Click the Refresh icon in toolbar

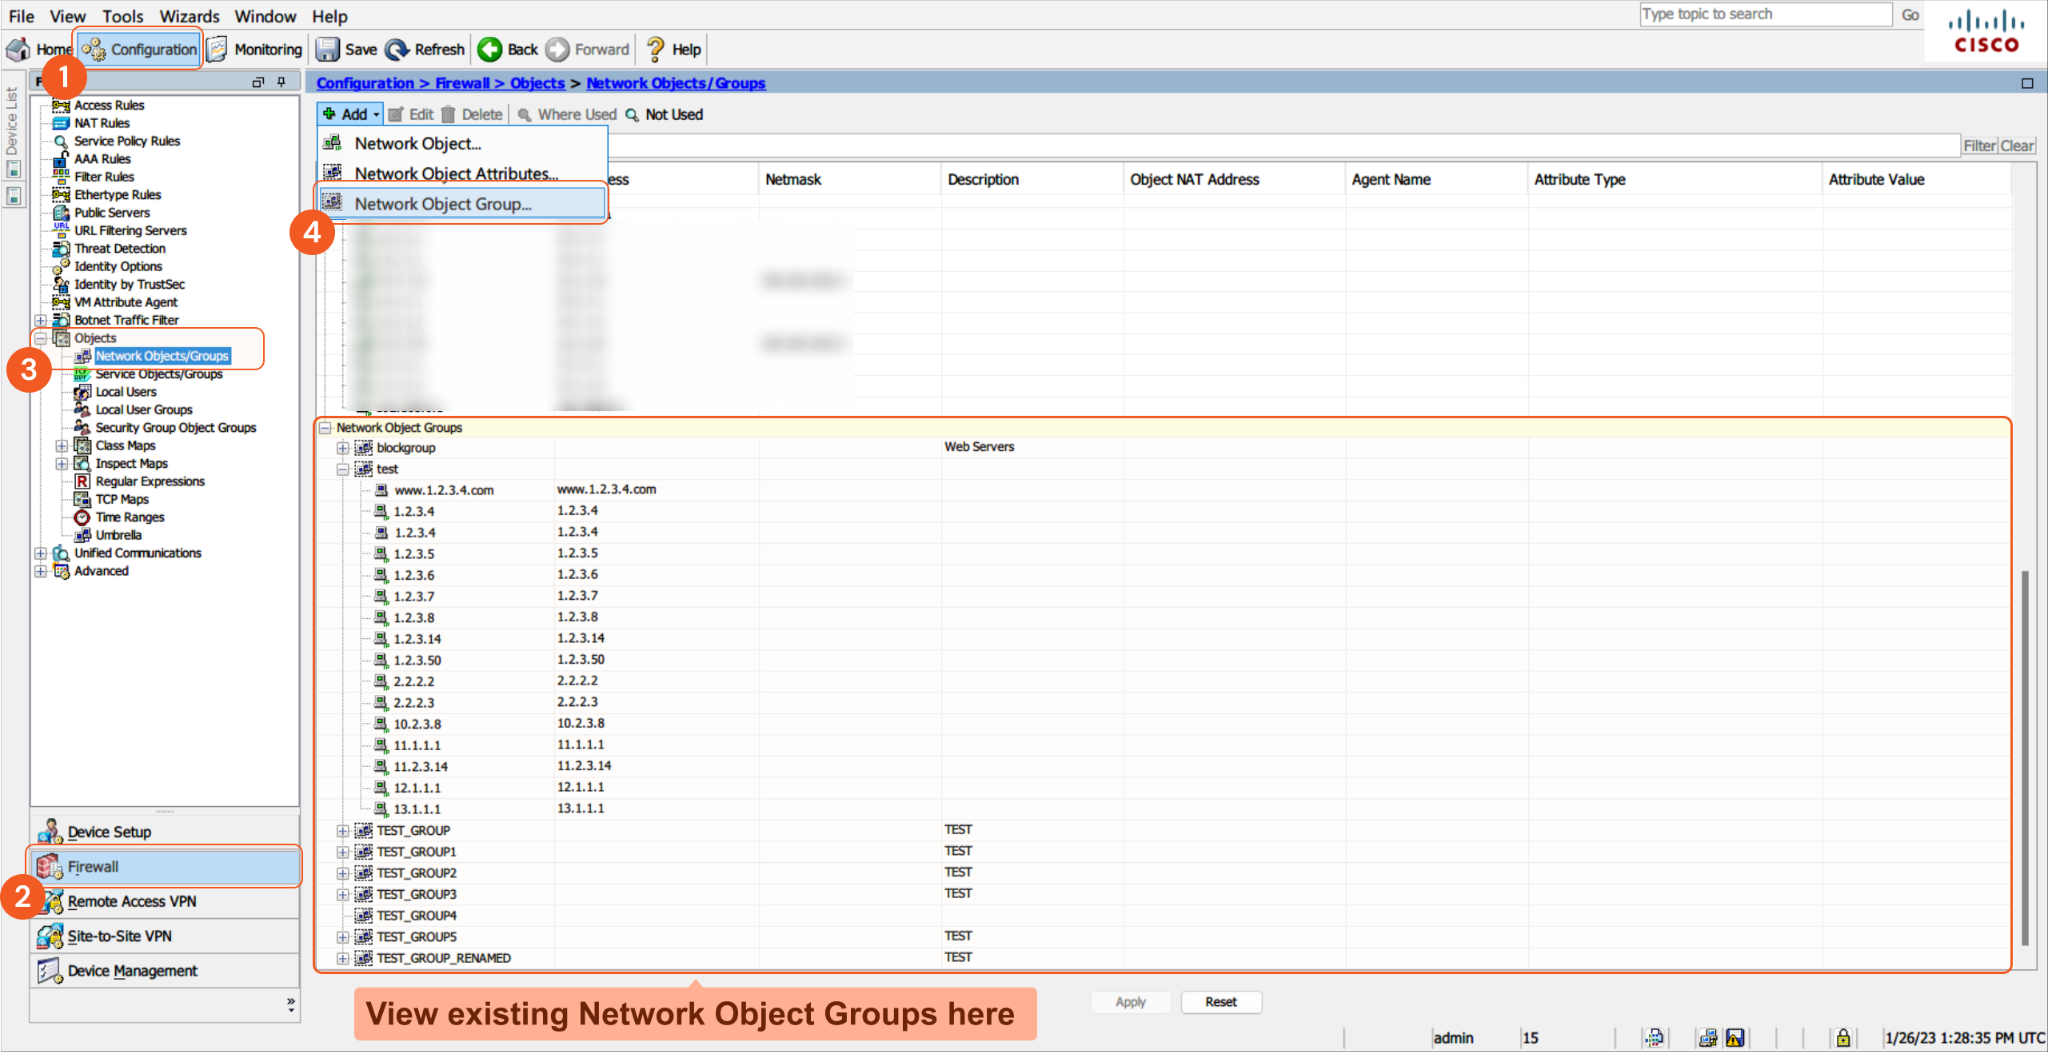397,49
